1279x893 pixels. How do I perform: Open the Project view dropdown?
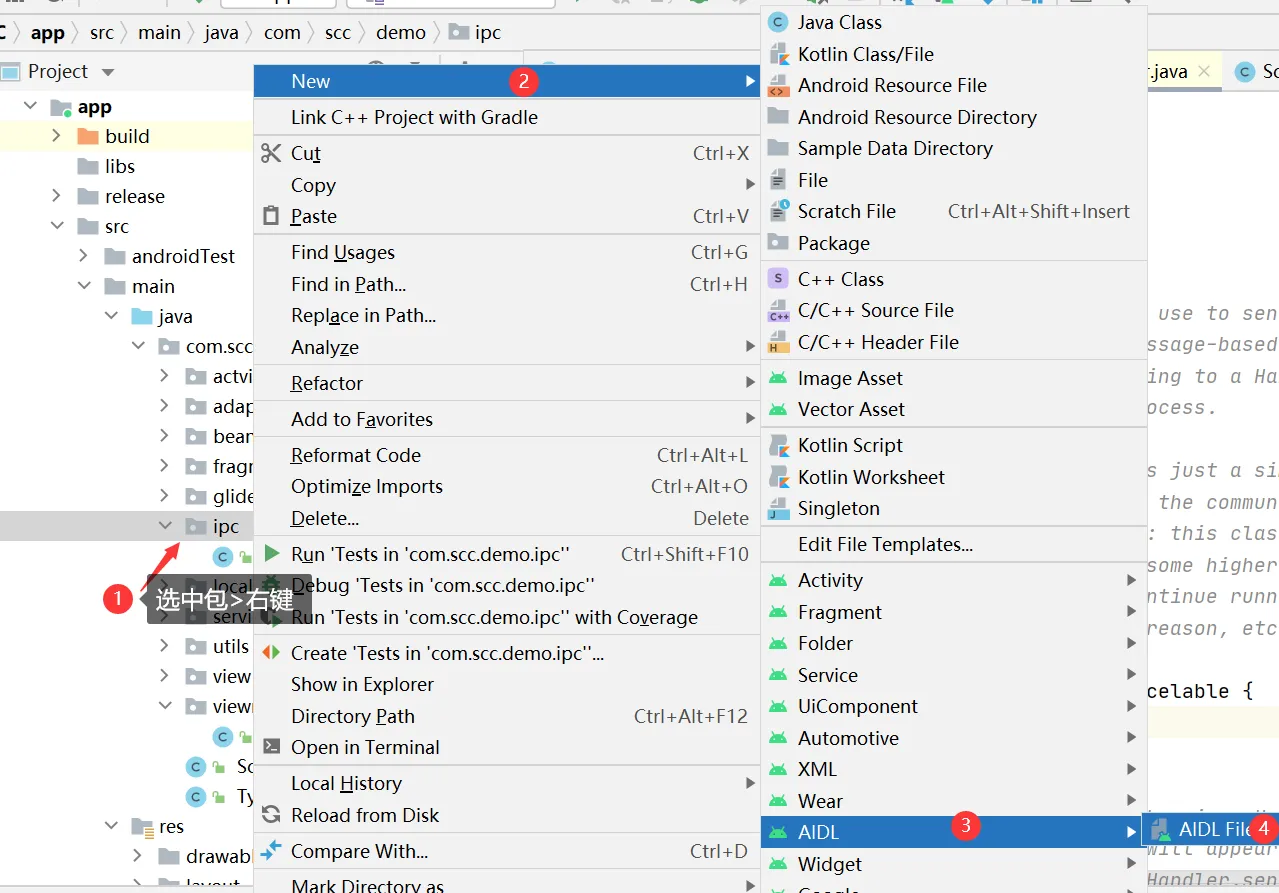108,72
